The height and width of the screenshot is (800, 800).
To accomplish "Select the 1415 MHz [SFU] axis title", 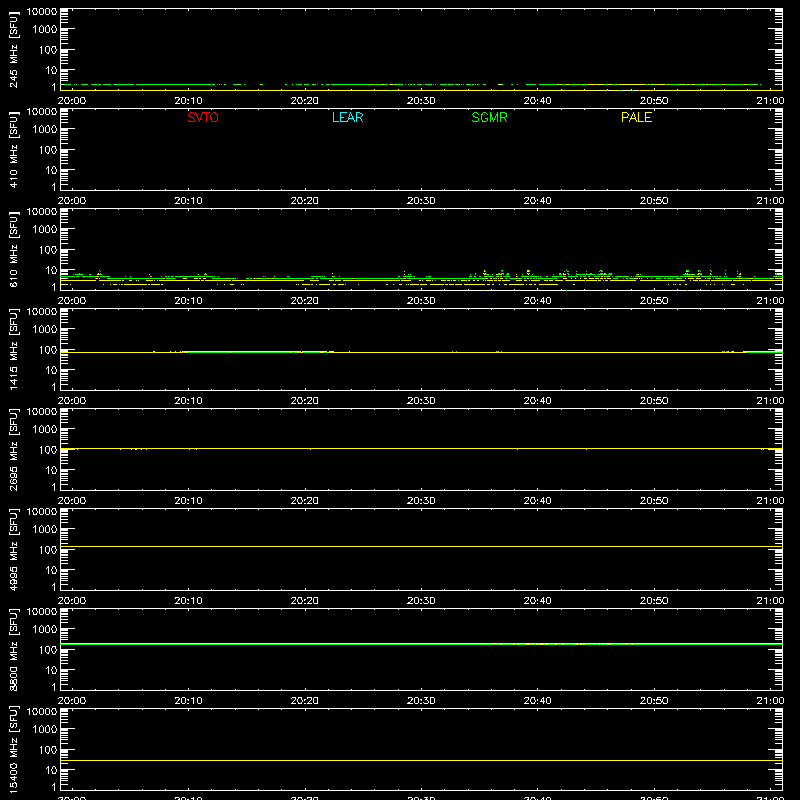I will click(13, 349).
